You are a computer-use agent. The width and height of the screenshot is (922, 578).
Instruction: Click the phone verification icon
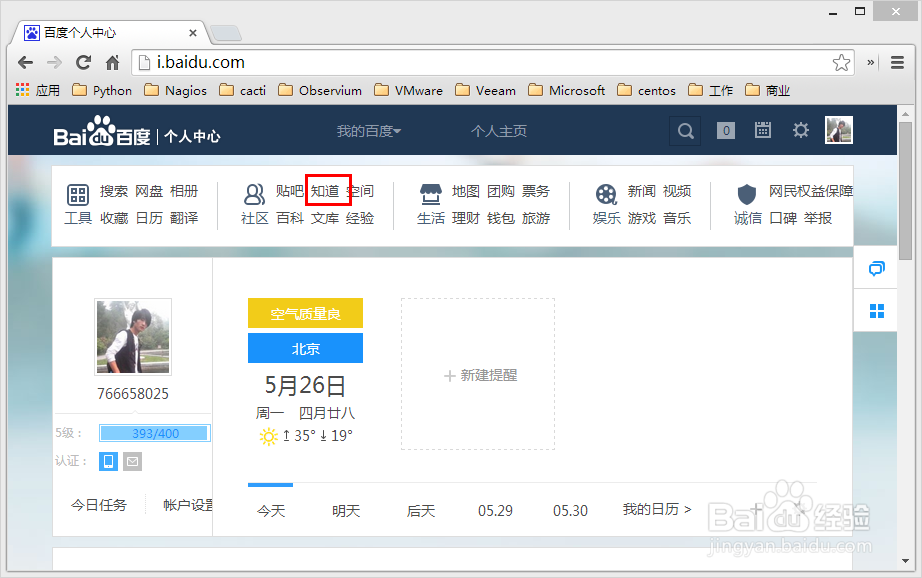(108, 462)
